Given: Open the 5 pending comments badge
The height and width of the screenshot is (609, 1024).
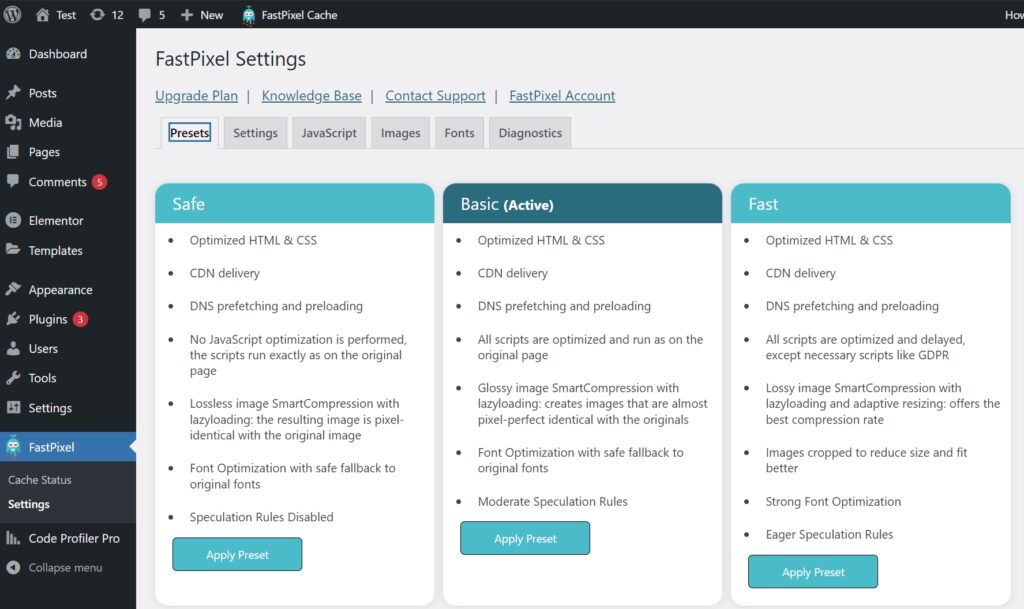Looking at the screenshot, I should pyautogui.click(x=99, y=182).
